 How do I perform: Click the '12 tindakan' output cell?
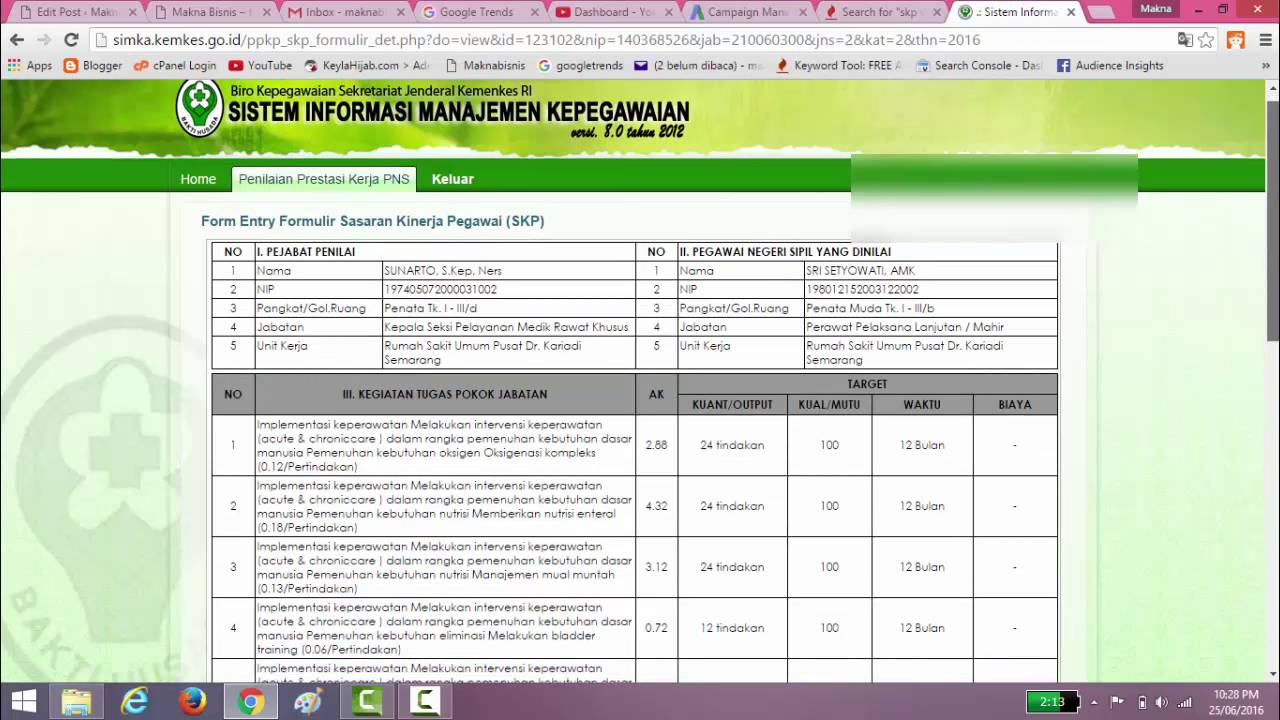732,628
